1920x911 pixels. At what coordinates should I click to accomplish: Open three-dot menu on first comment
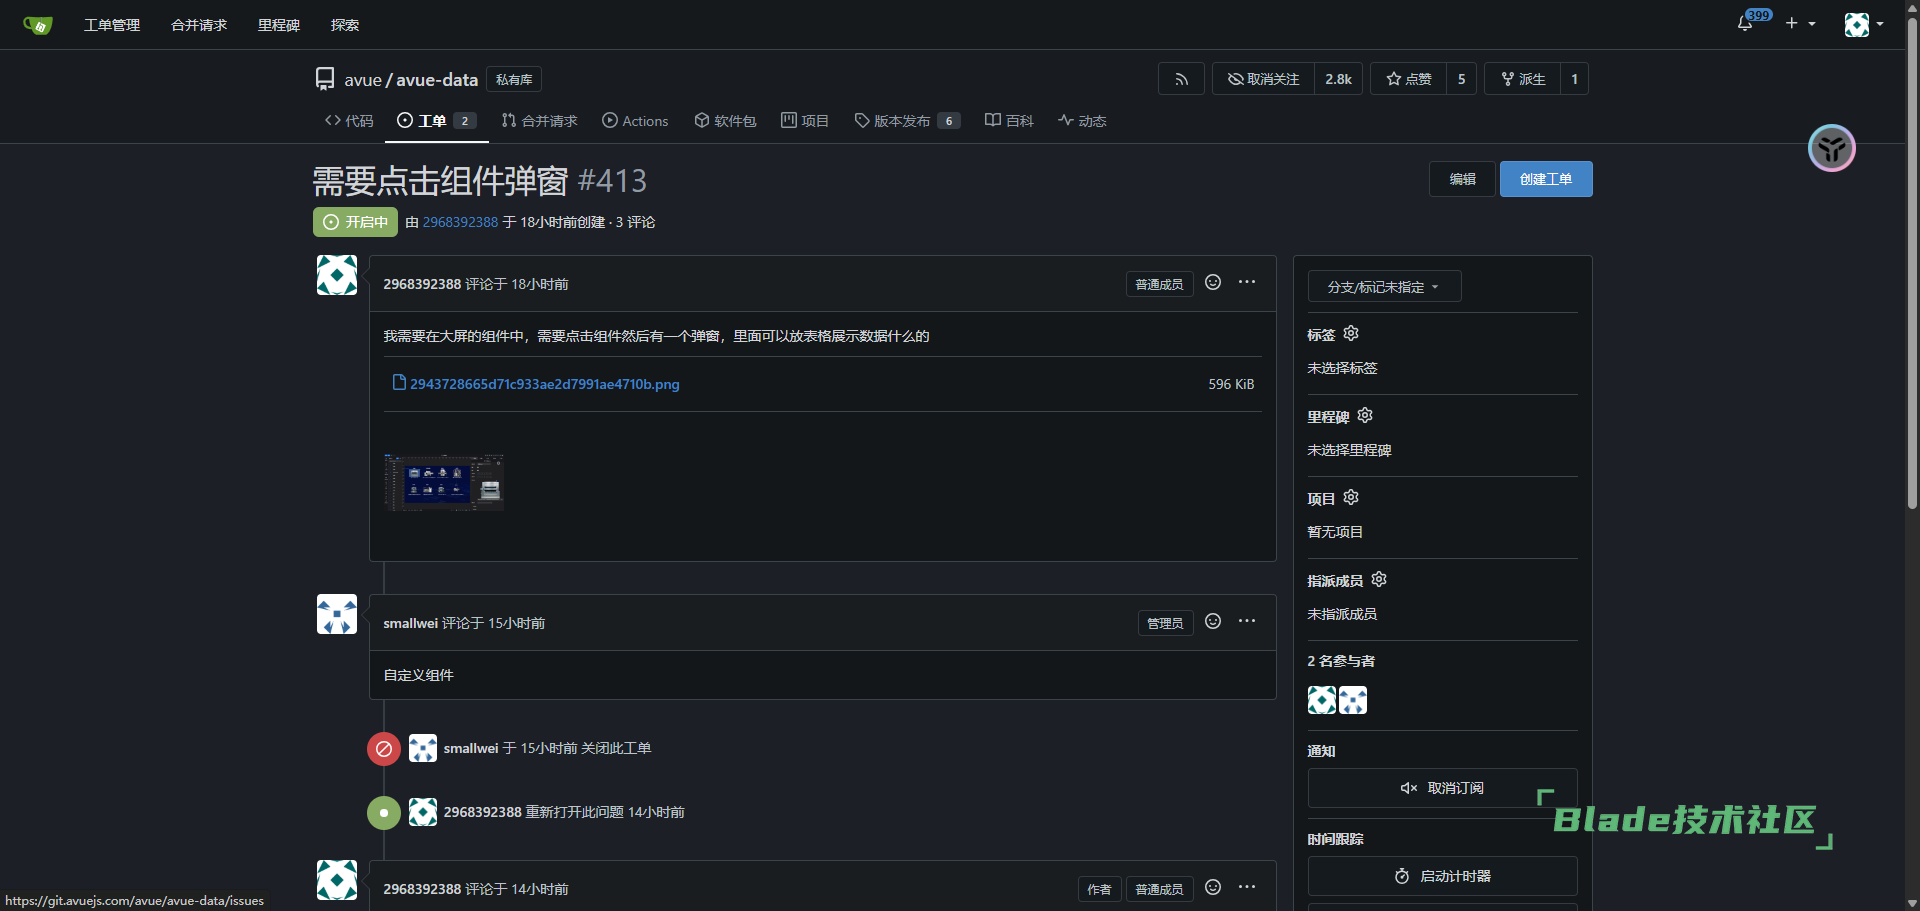coord(1247,283)
